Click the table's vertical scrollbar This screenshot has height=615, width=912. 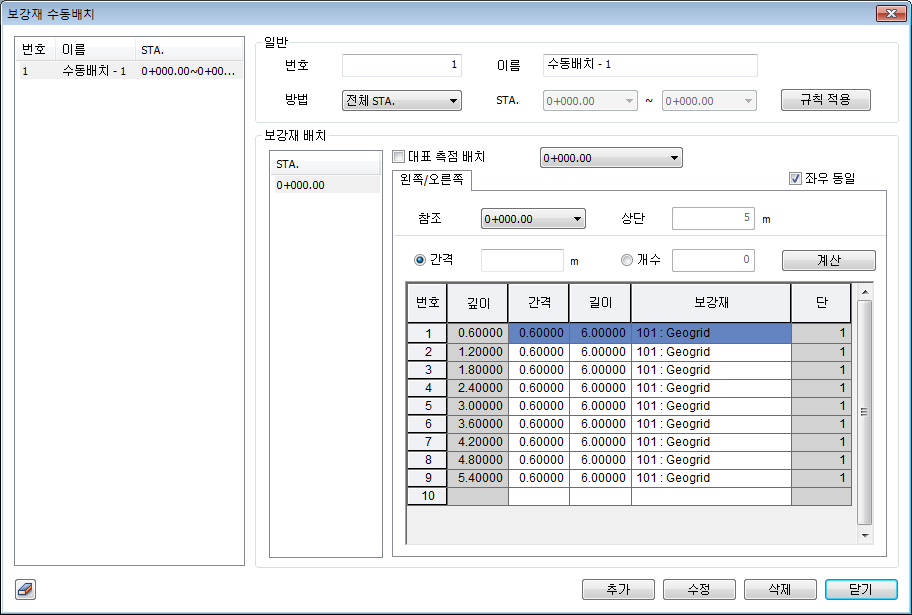coord(865,410)
